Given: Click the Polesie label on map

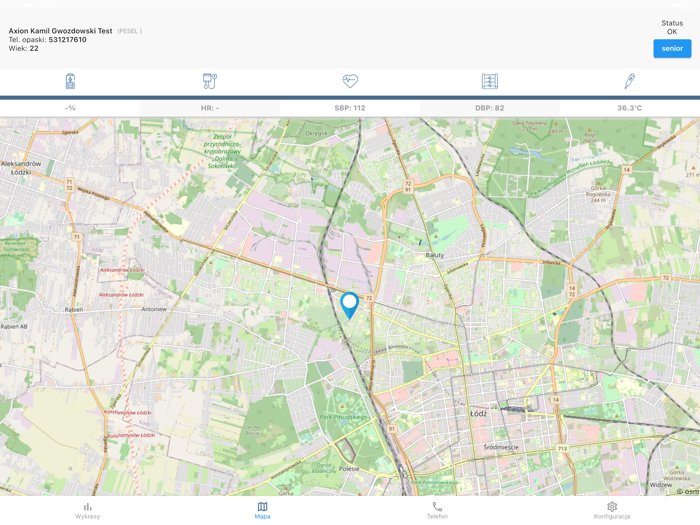Looking at the screenshot, I should (349, 469).
